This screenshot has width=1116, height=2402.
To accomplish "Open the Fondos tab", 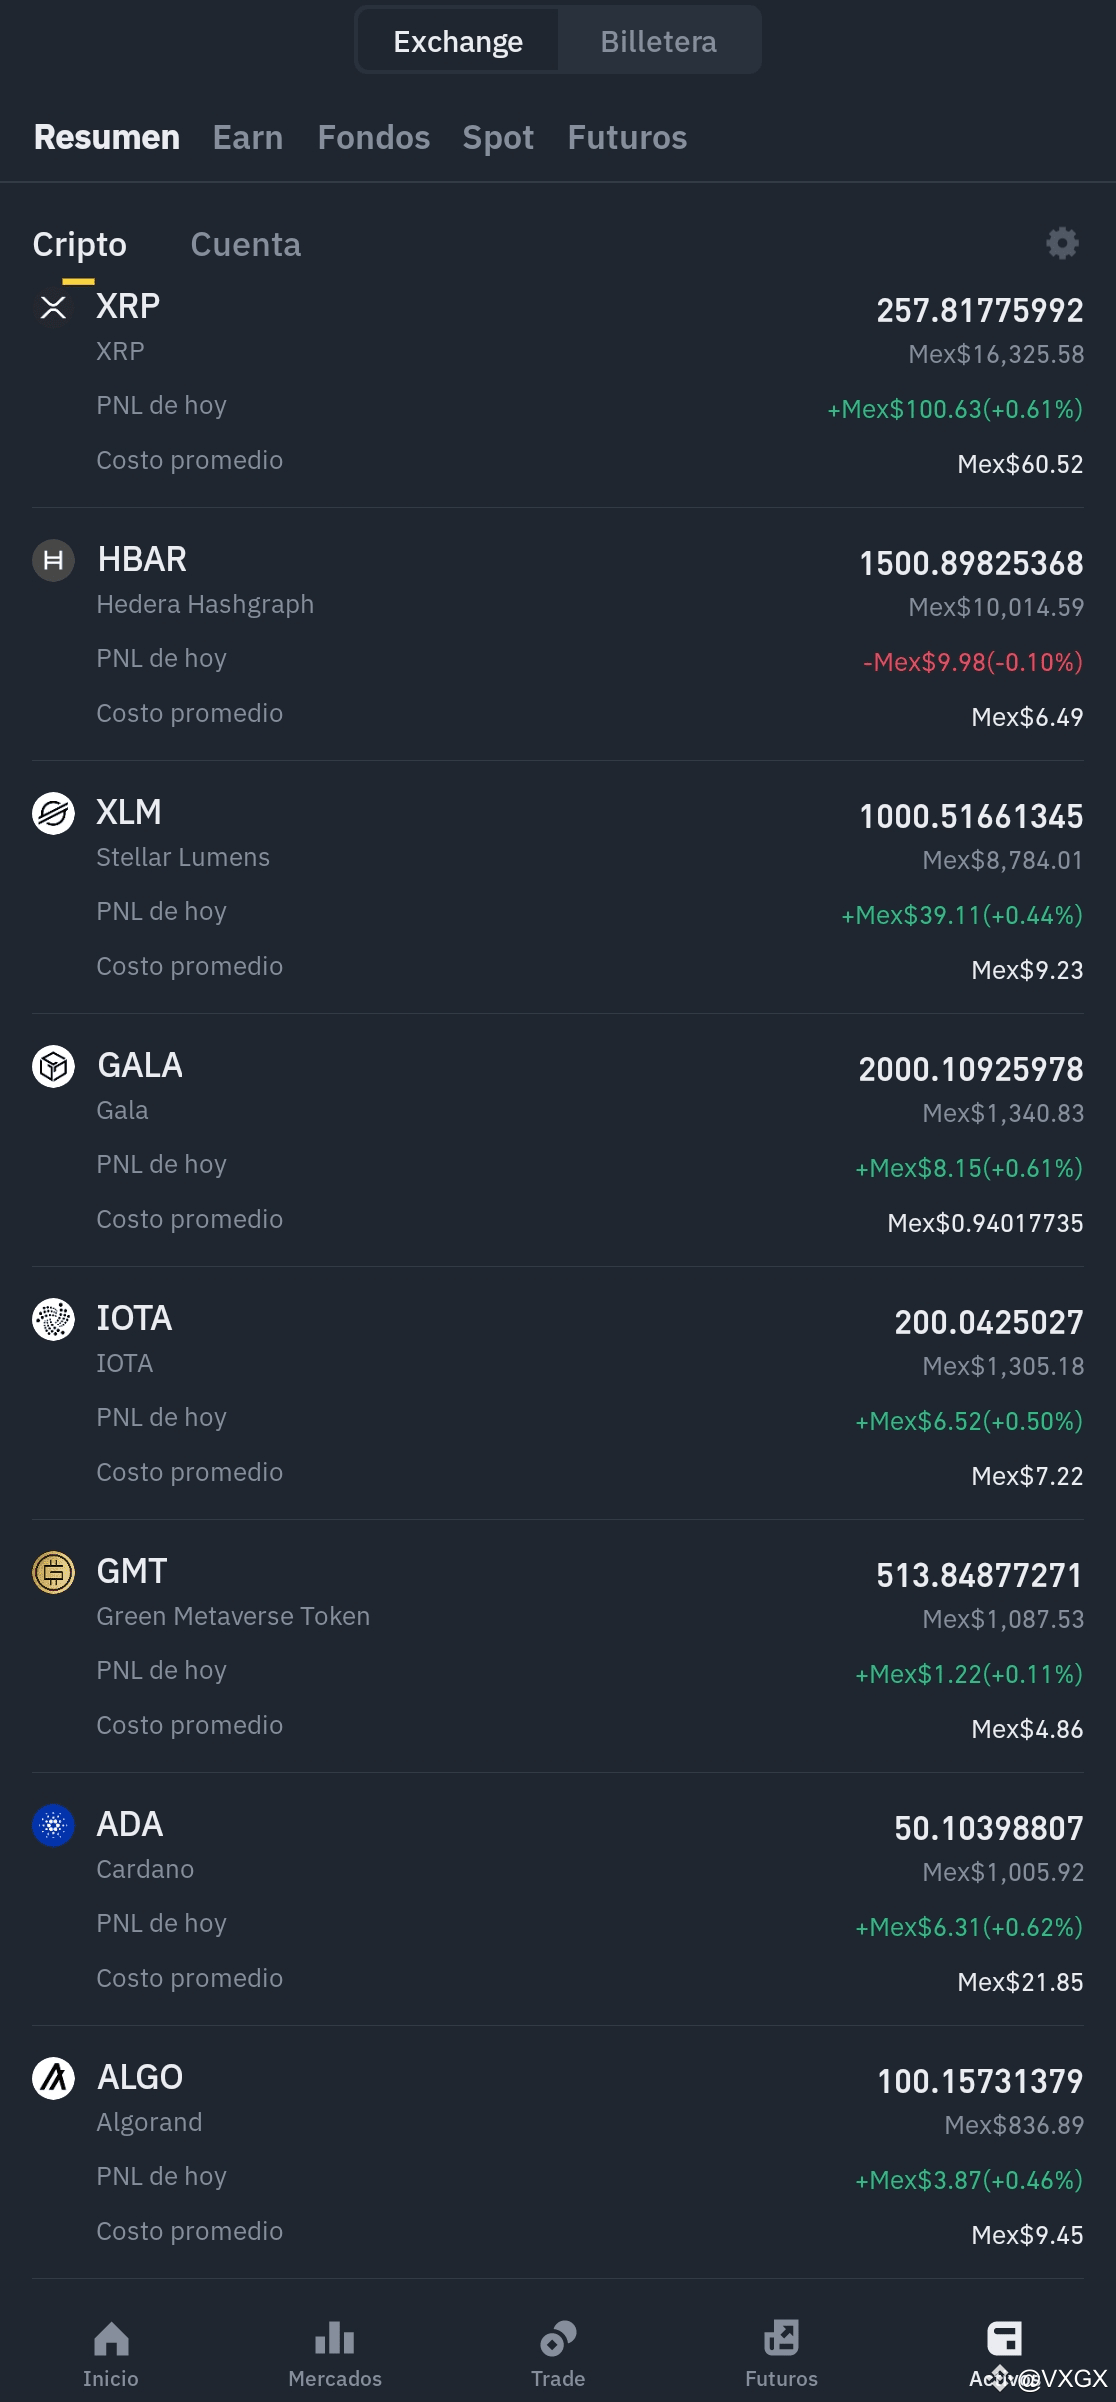I will tap(373, 137).
